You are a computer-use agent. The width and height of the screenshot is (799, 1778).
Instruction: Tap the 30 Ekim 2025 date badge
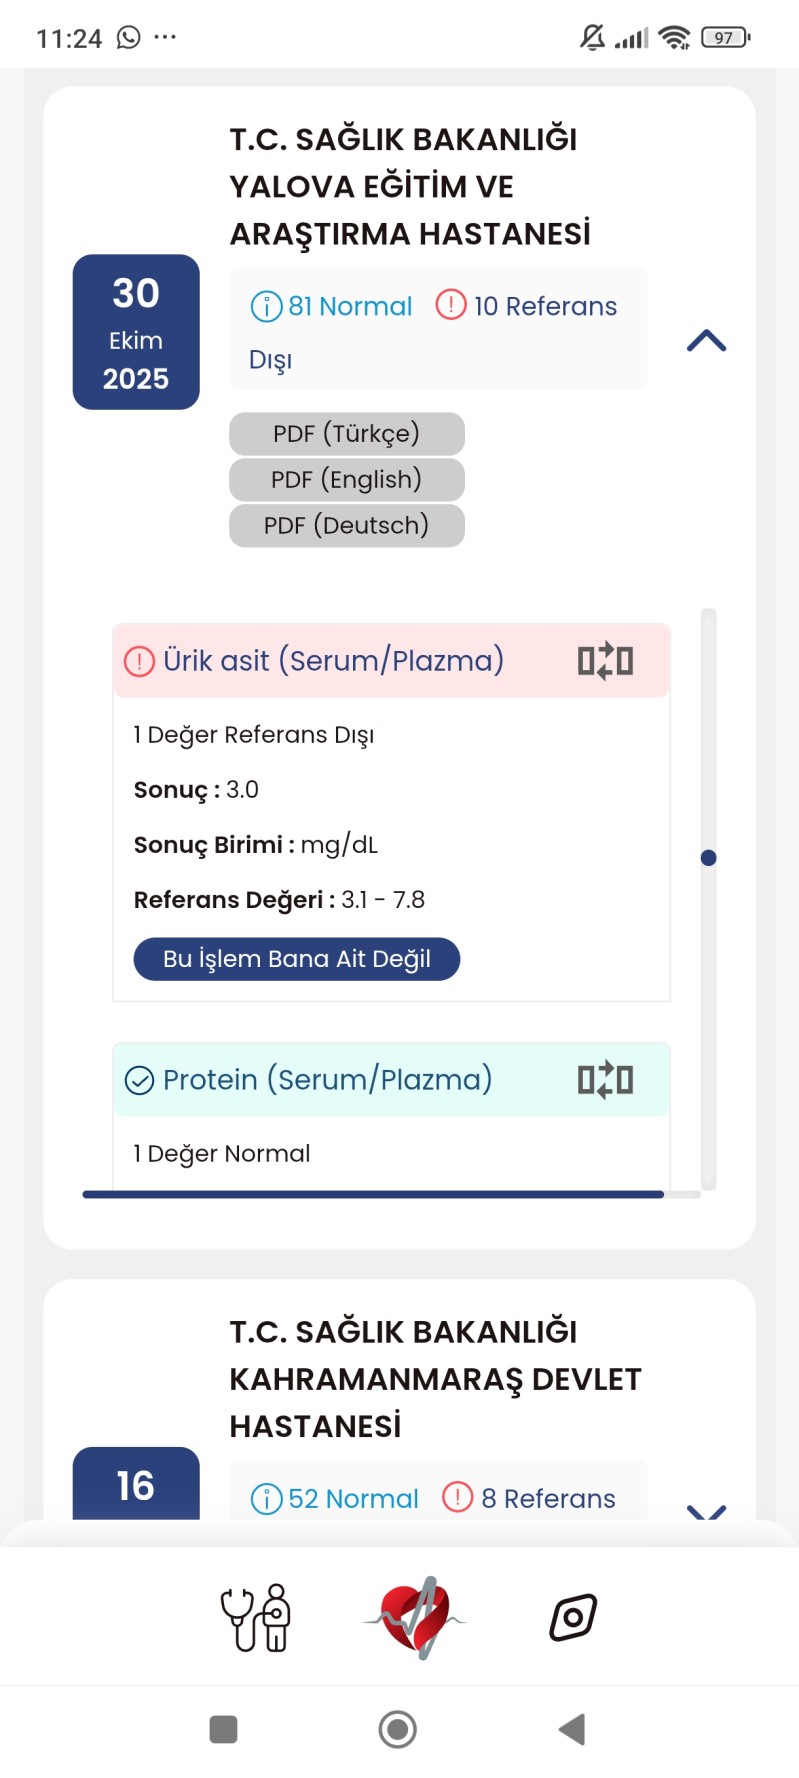[x=136, y=332]
